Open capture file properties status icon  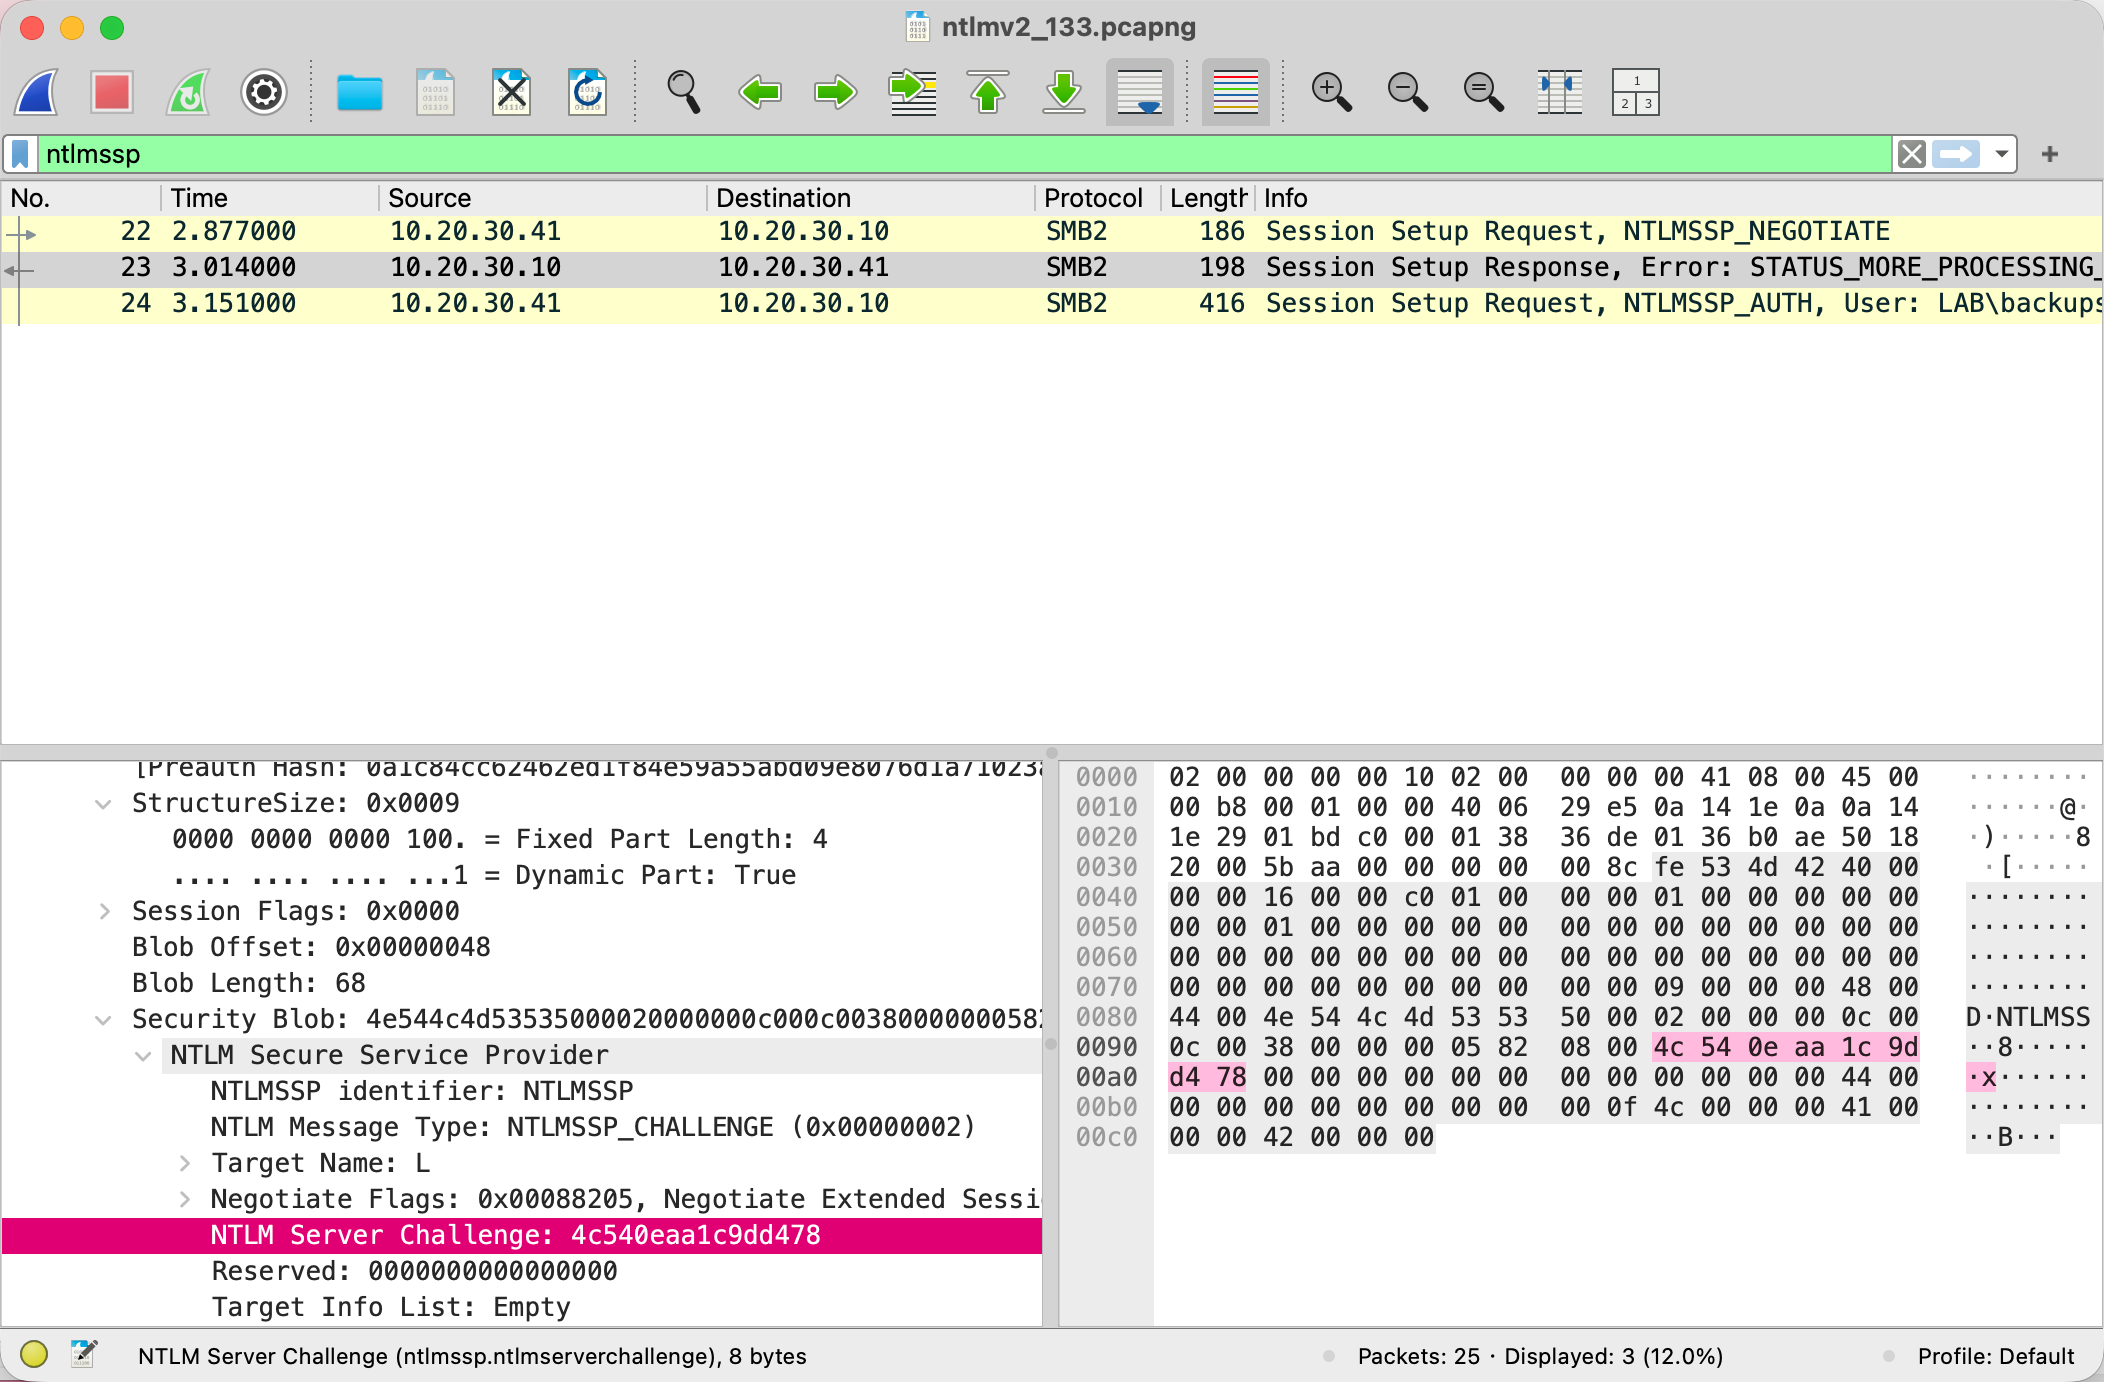[84, 1354]
